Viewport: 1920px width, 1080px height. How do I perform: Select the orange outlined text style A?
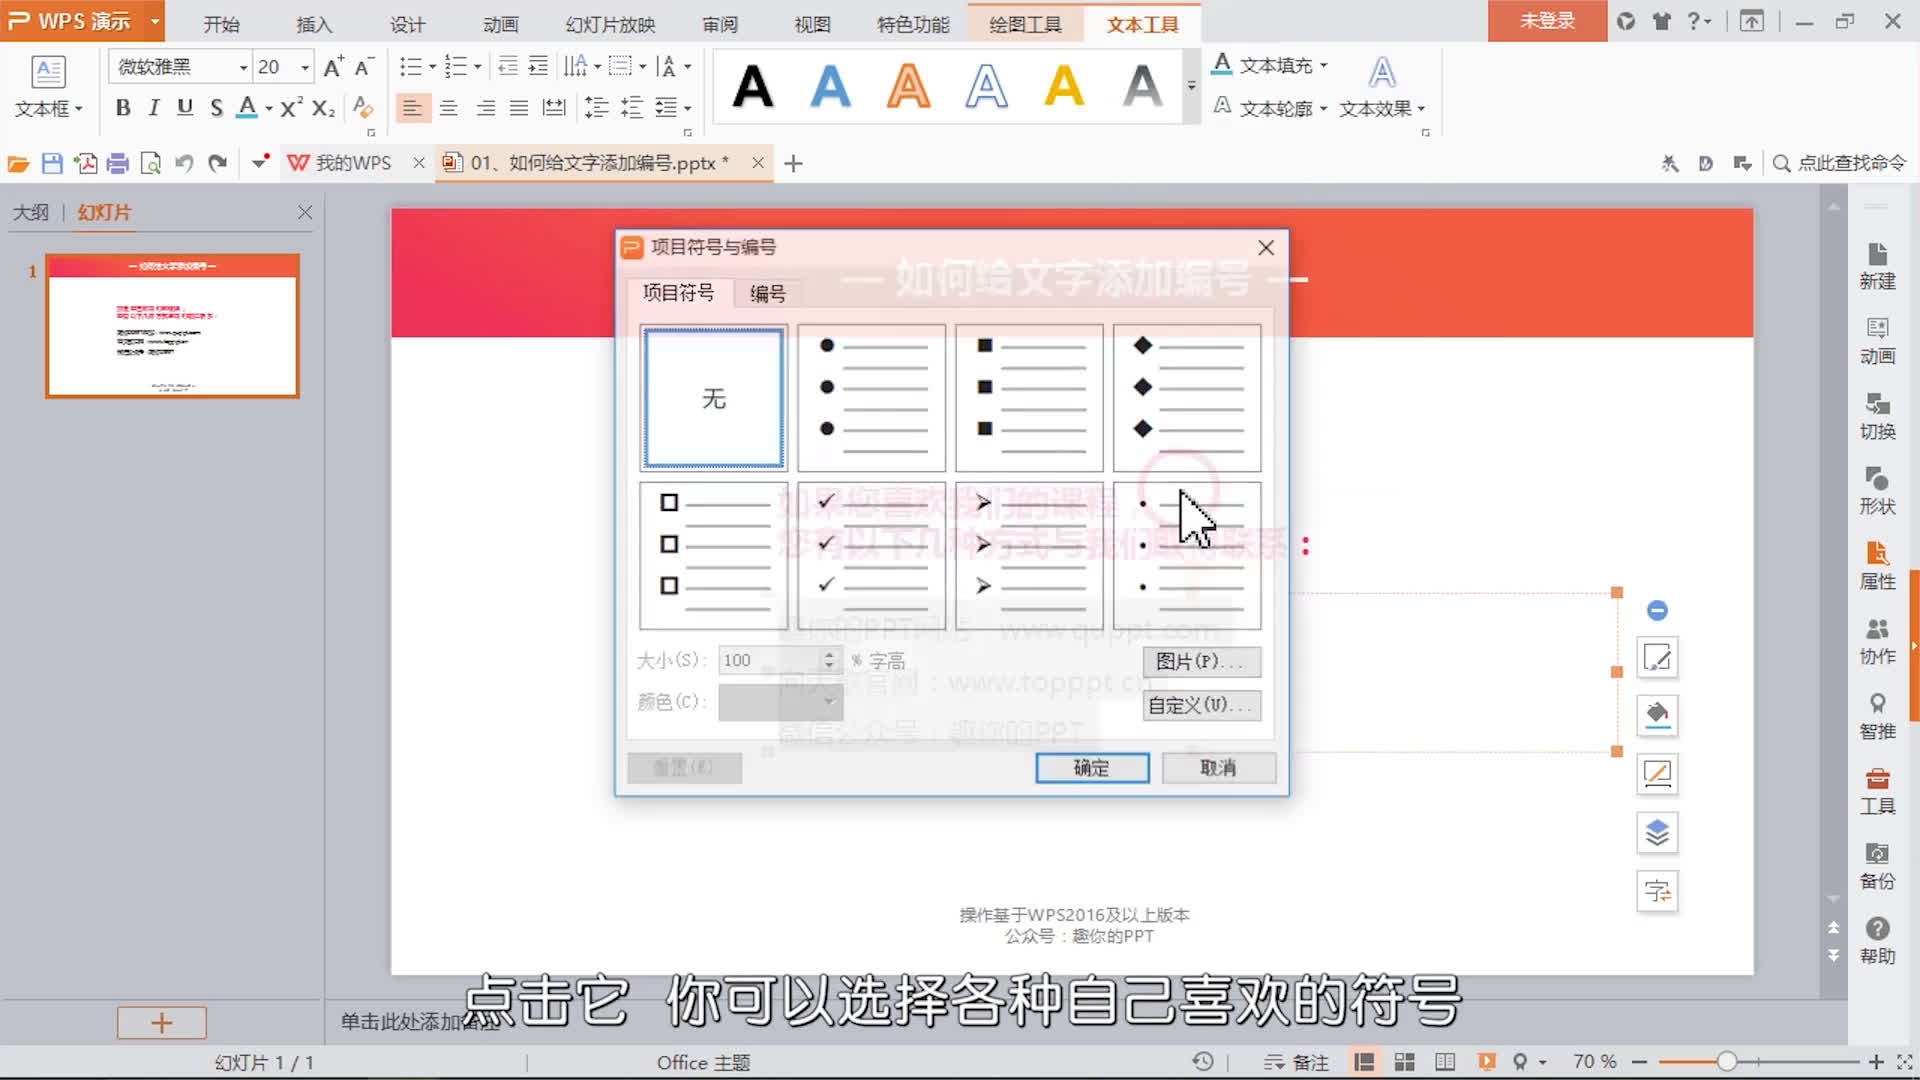tap(908, 86)
